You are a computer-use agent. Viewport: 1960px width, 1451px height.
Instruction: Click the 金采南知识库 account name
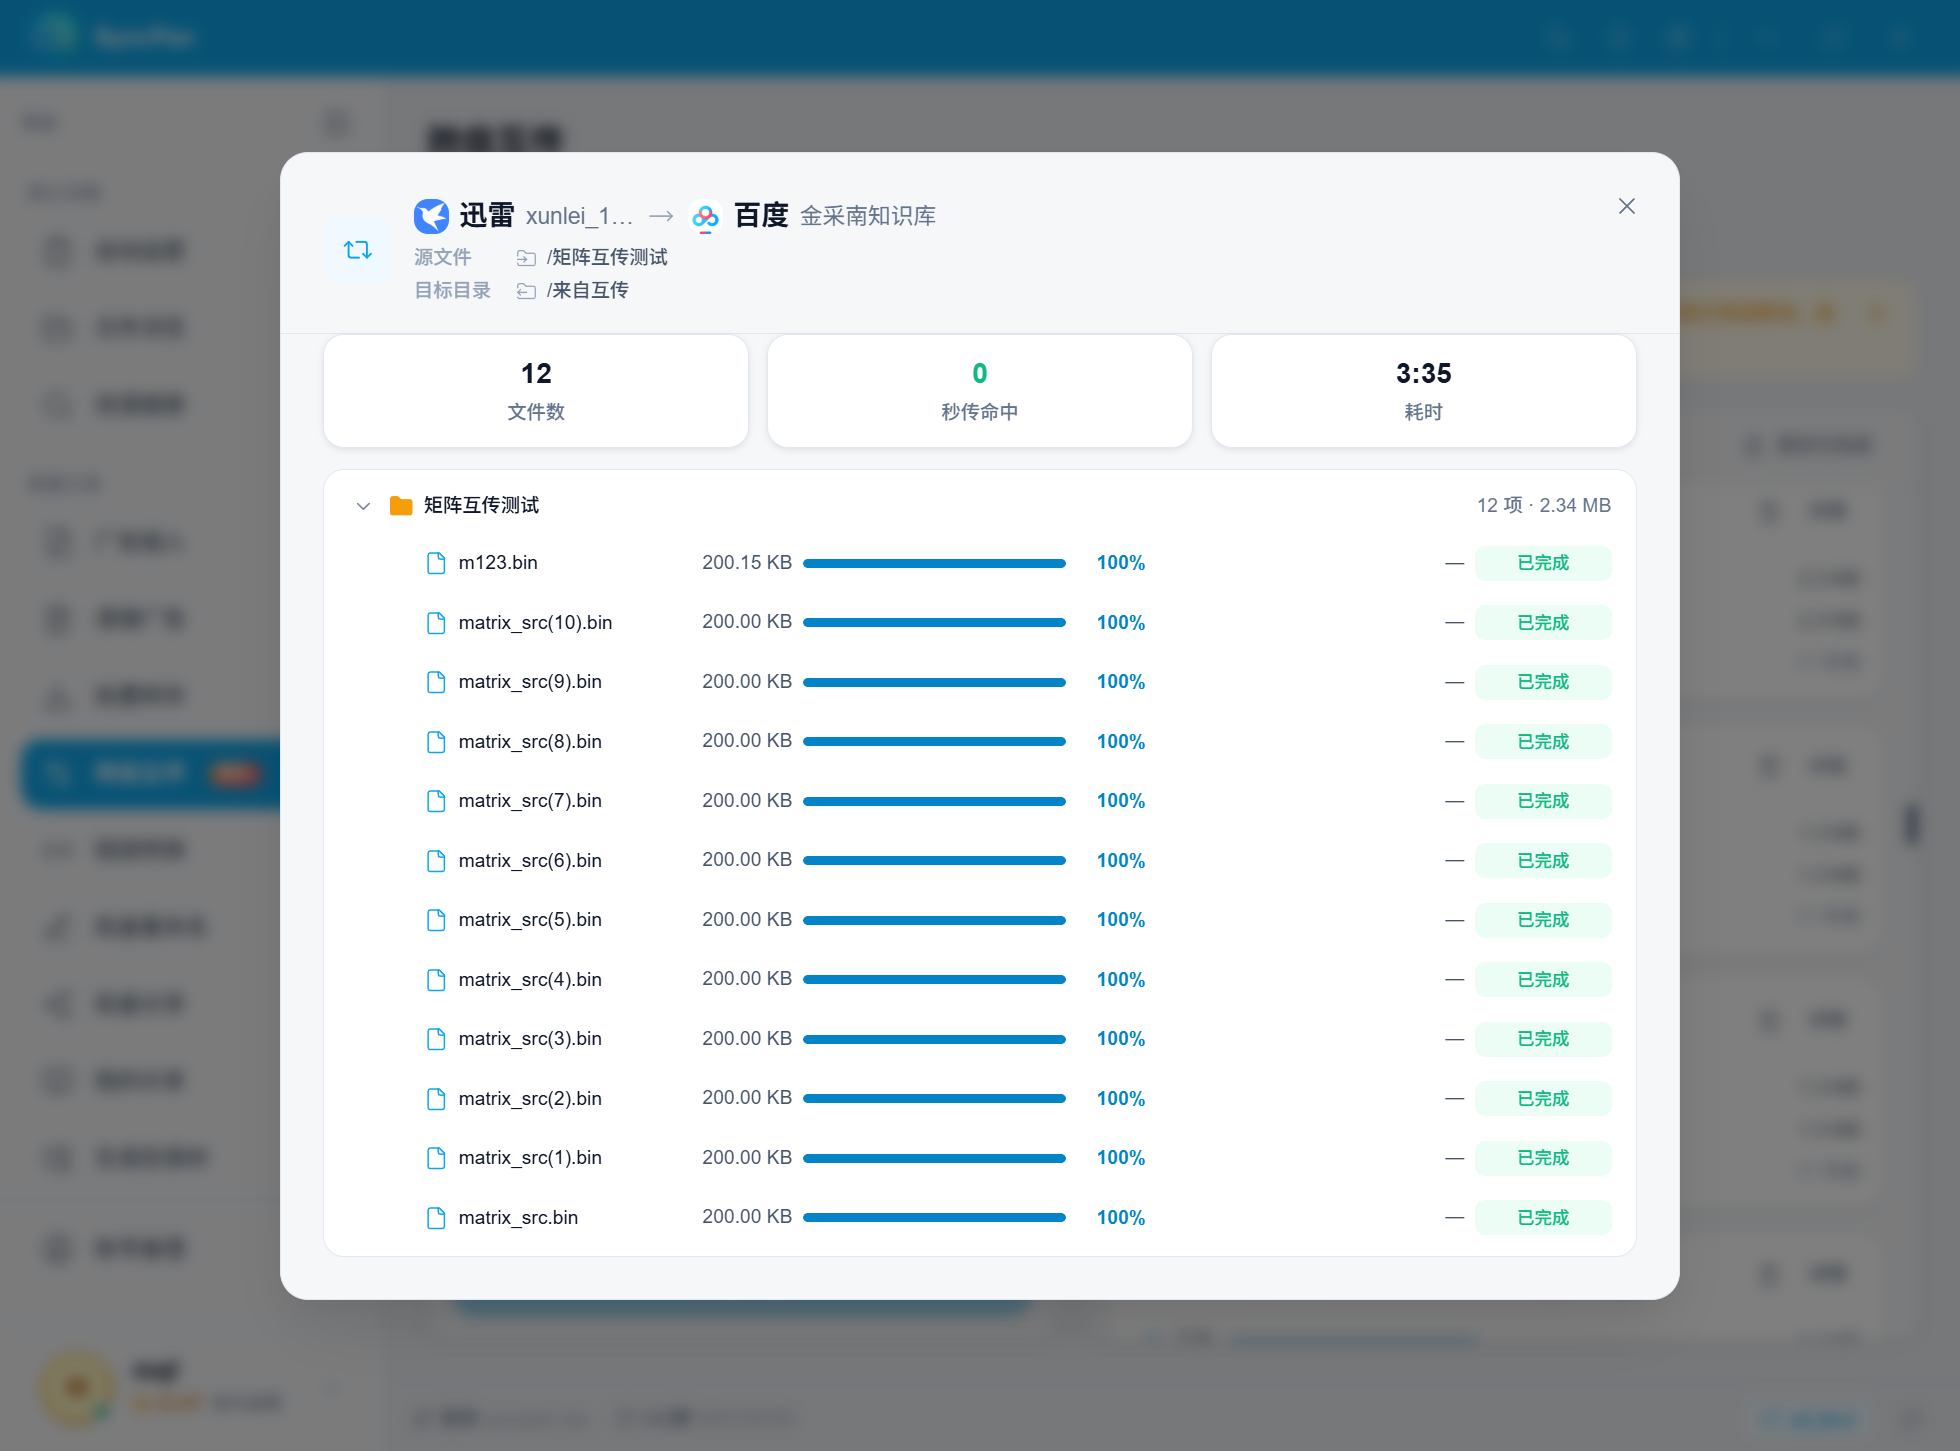coord(868,216)
